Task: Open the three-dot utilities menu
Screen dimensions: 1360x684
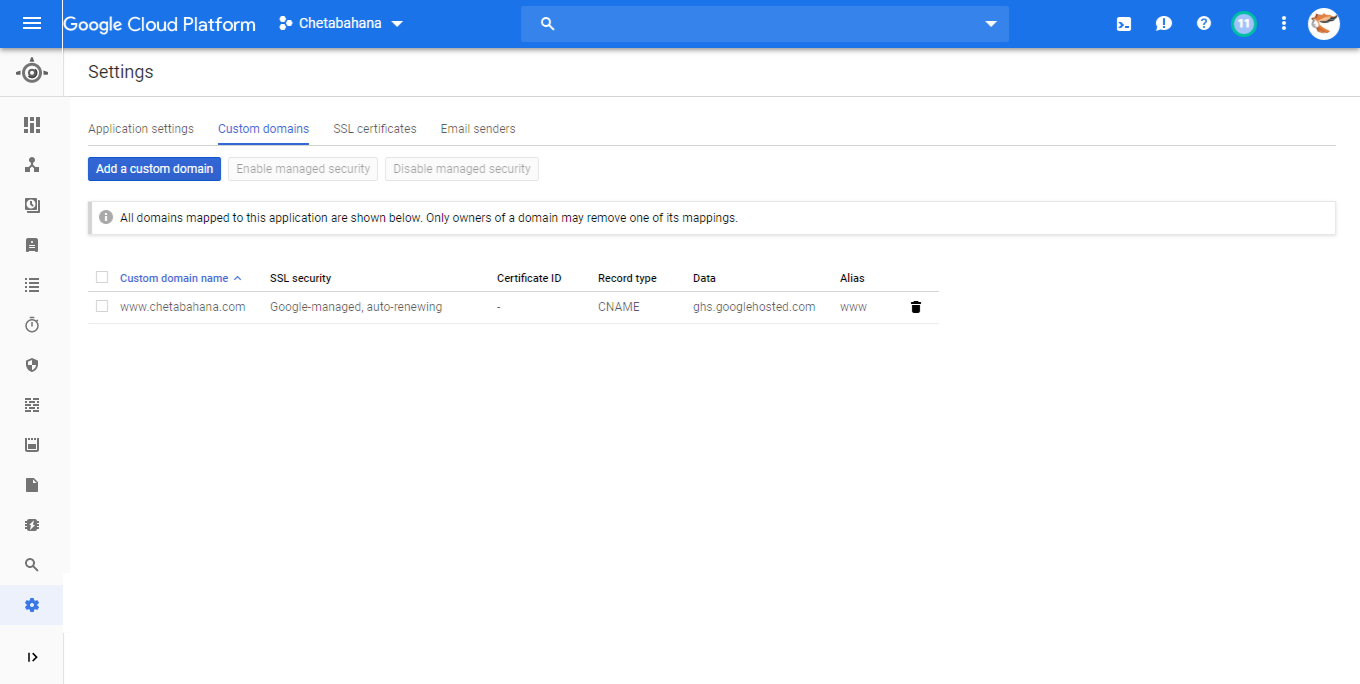Action: [x=1284, y=24]
